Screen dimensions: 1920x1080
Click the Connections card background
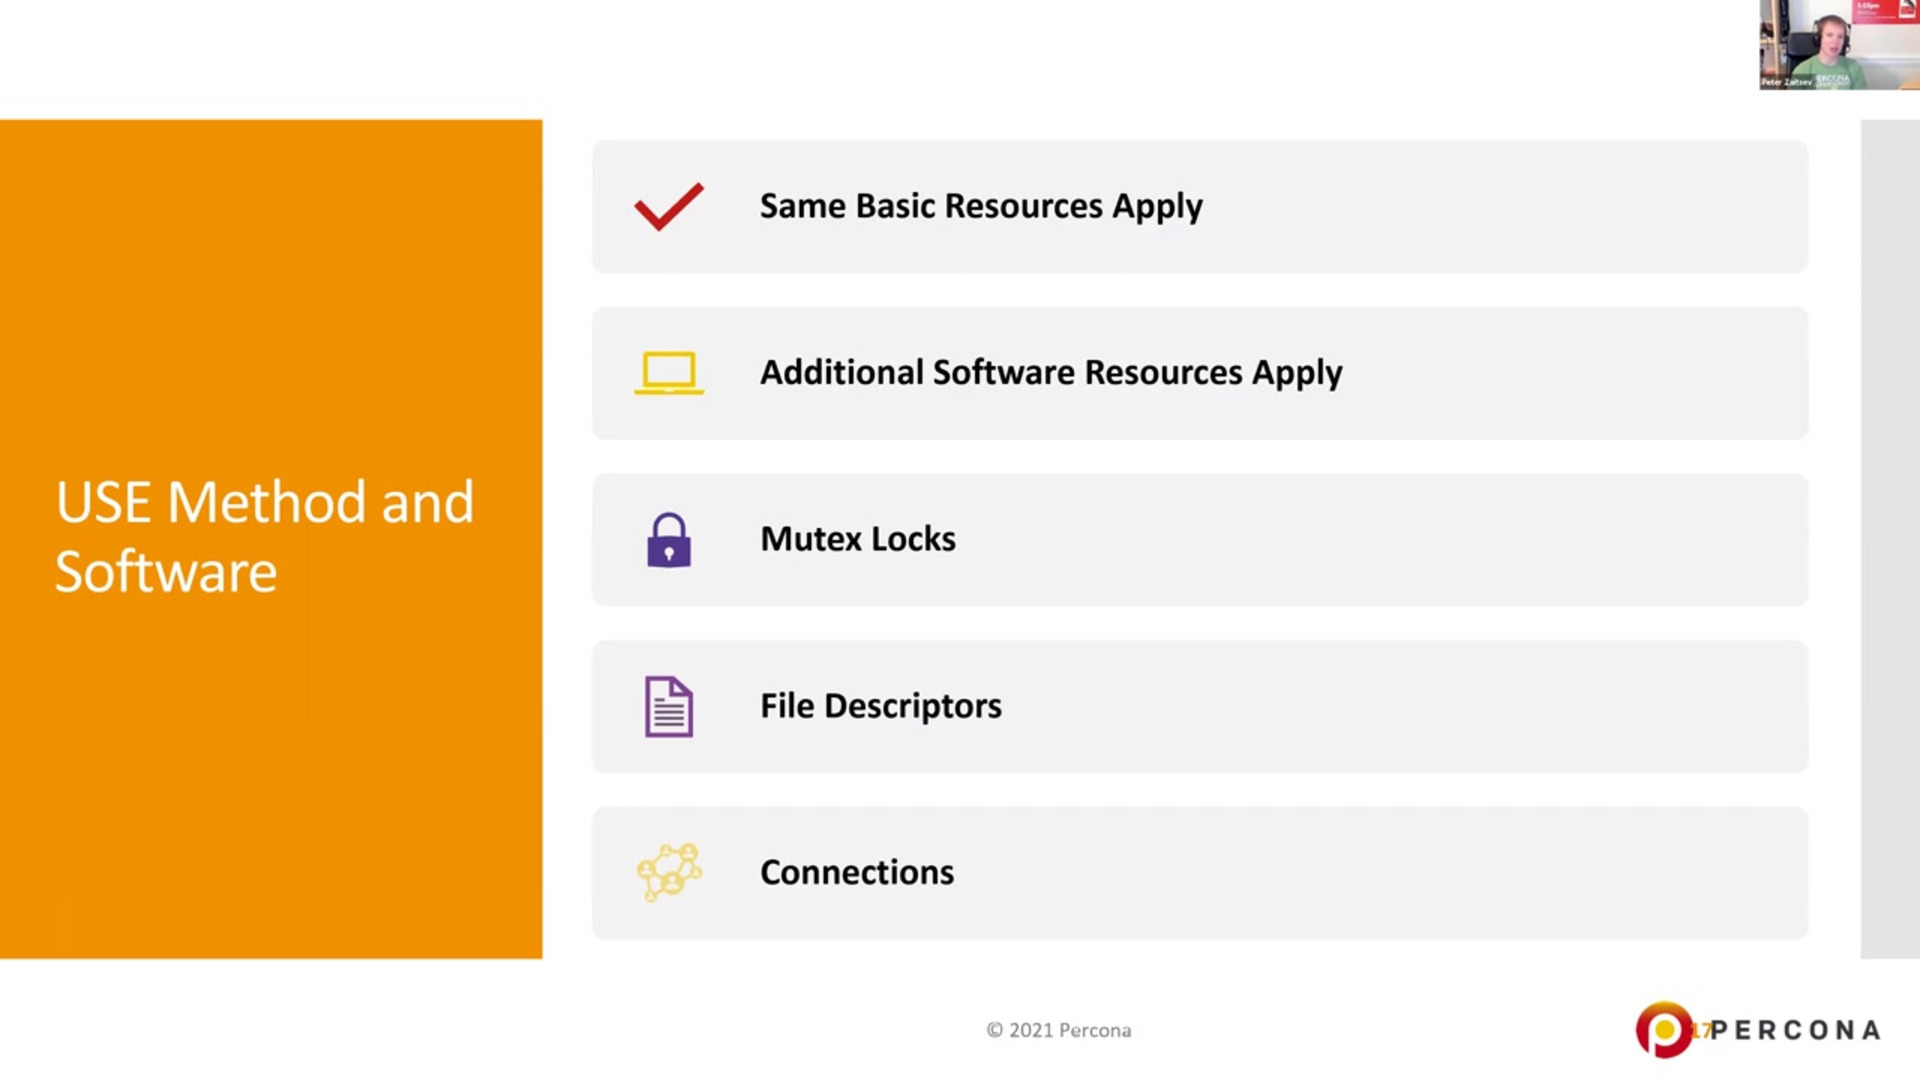coord(1400,872)
